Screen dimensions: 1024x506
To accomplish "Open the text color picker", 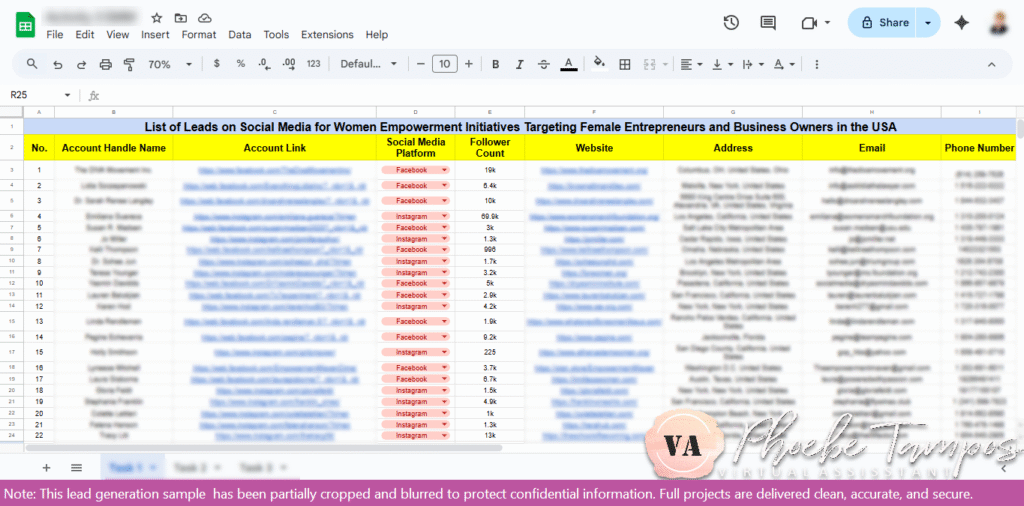I will [x=569, y=64].
